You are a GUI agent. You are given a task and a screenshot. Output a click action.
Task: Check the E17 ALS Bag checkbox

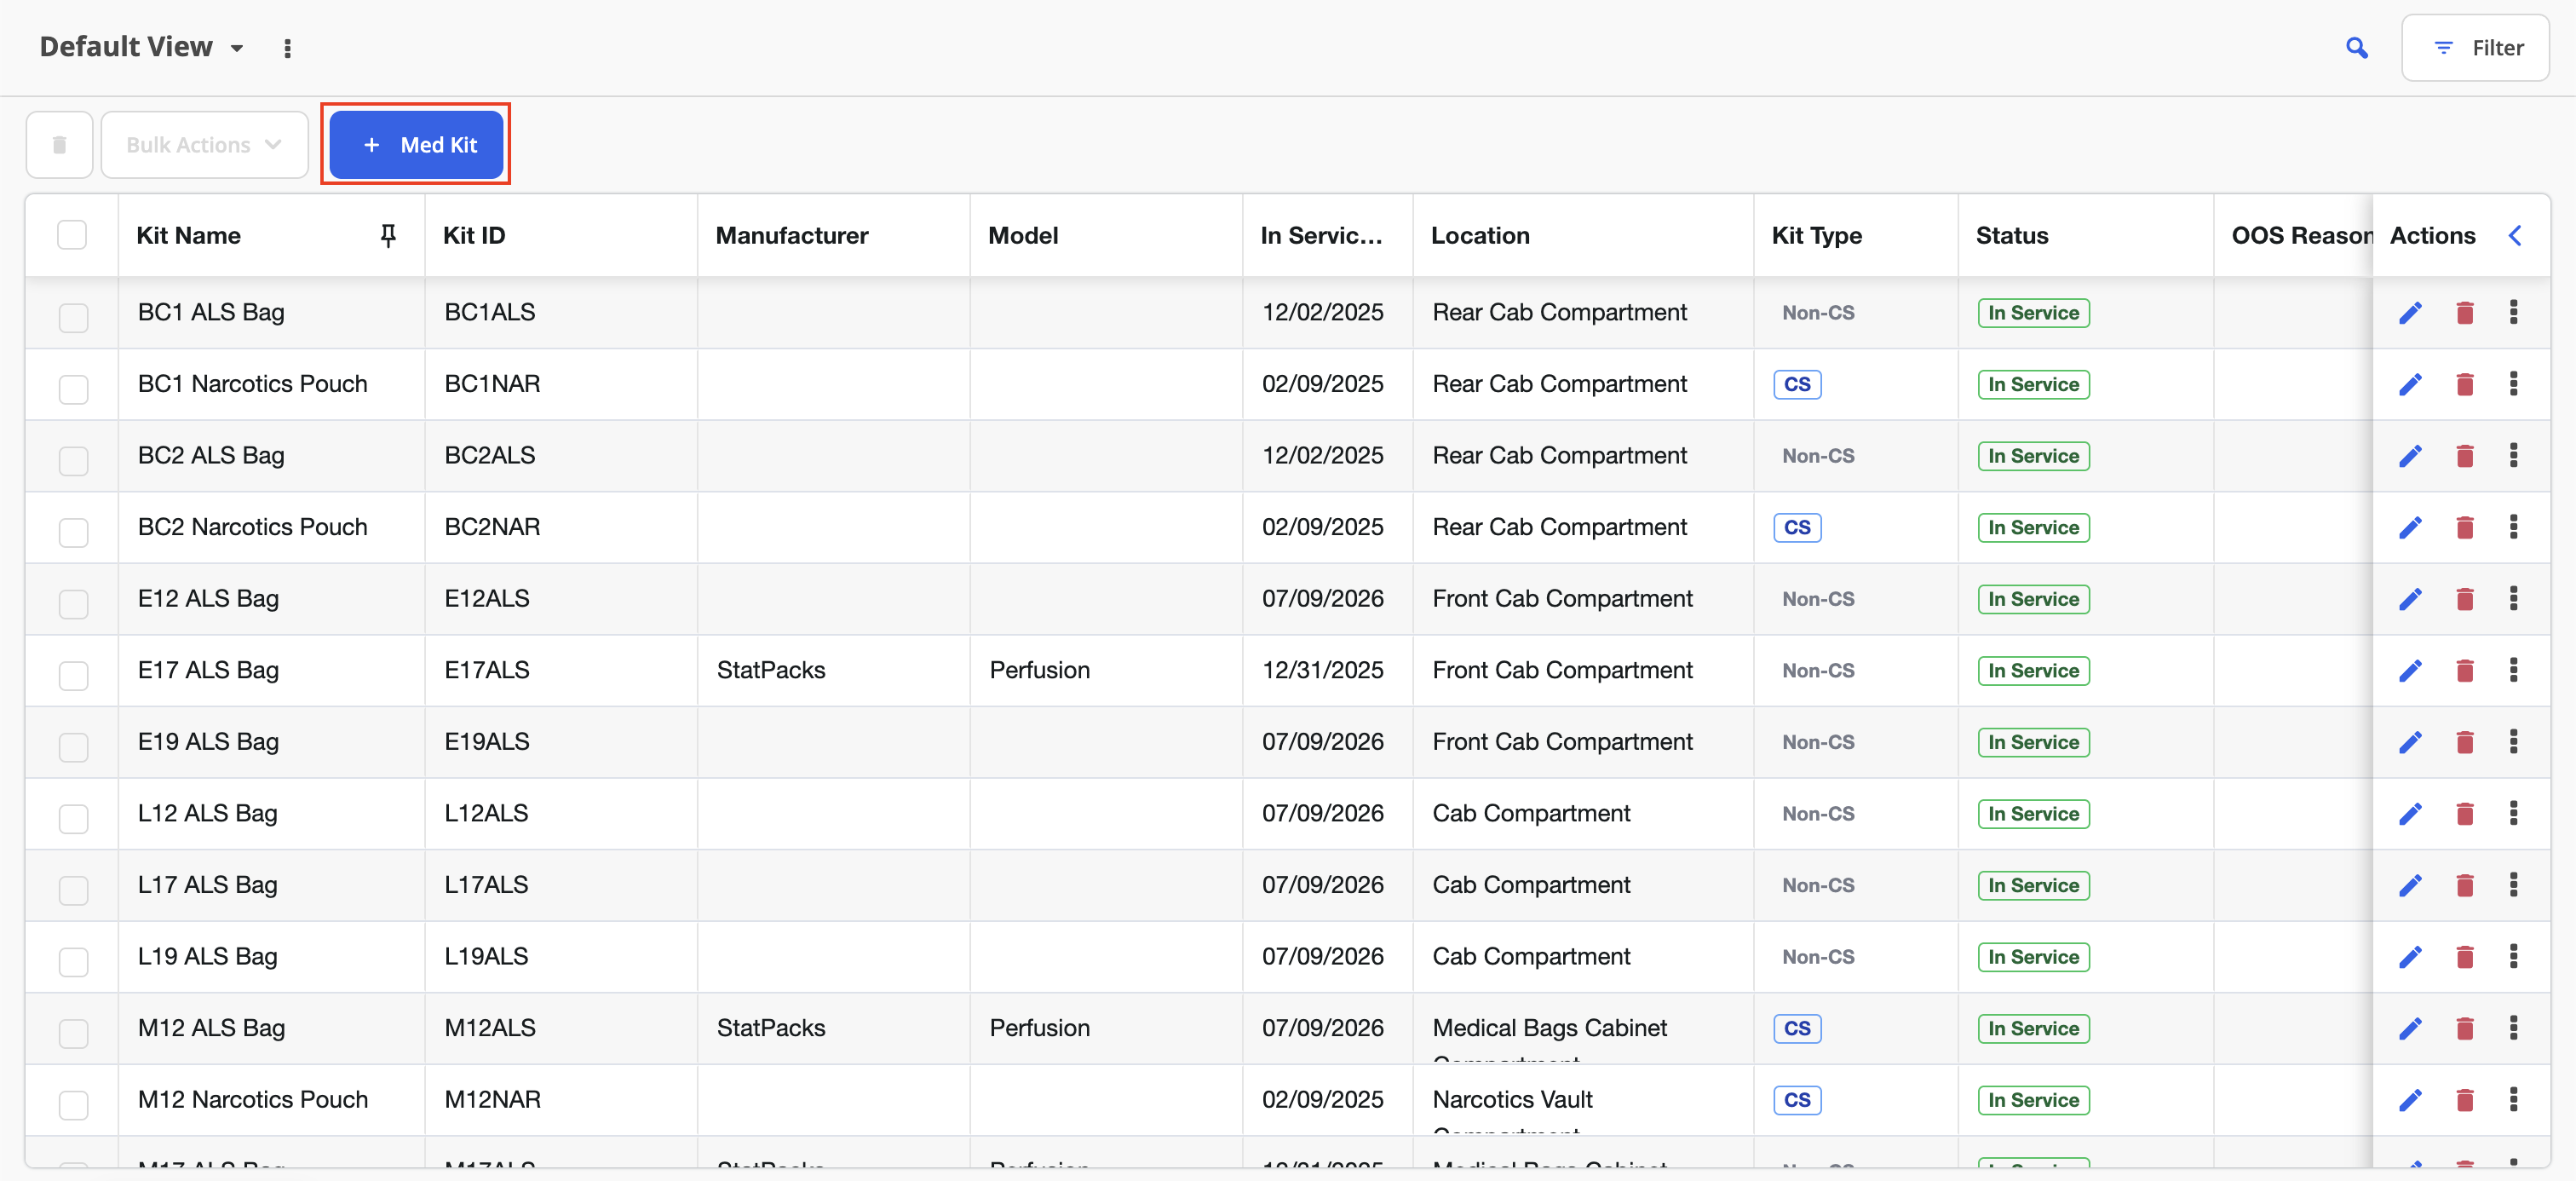pyautogui.click(x=73, y=675)
